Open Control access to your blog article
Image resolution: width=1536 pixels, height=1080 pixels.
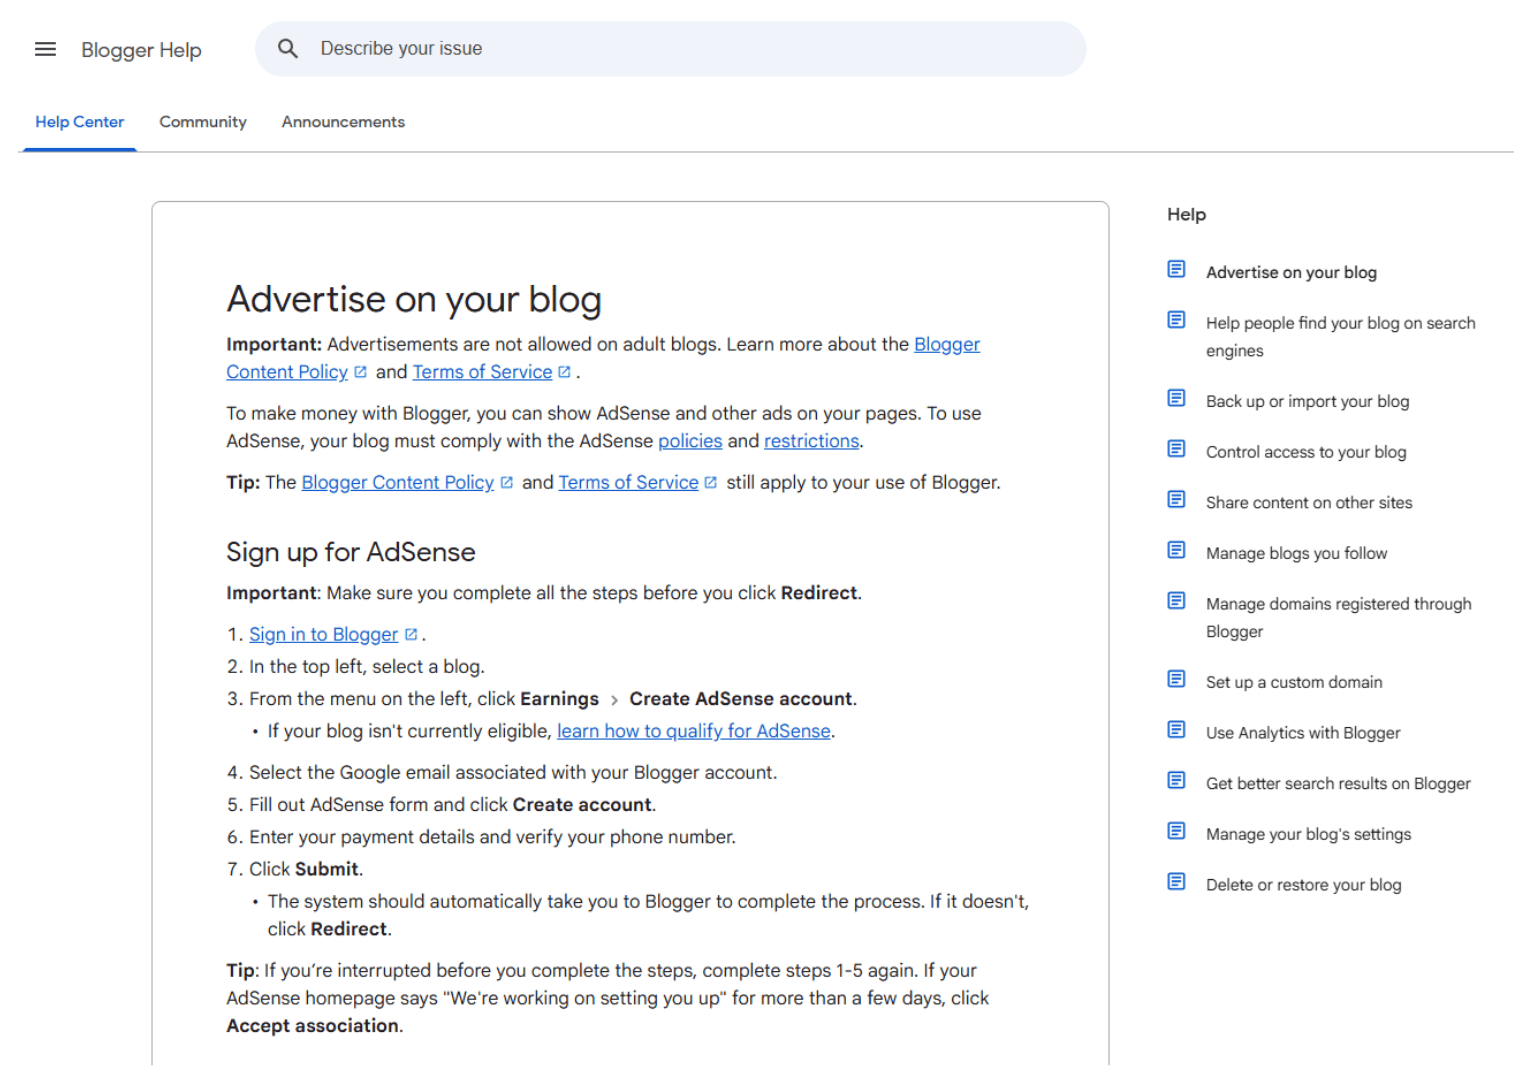1306,452
